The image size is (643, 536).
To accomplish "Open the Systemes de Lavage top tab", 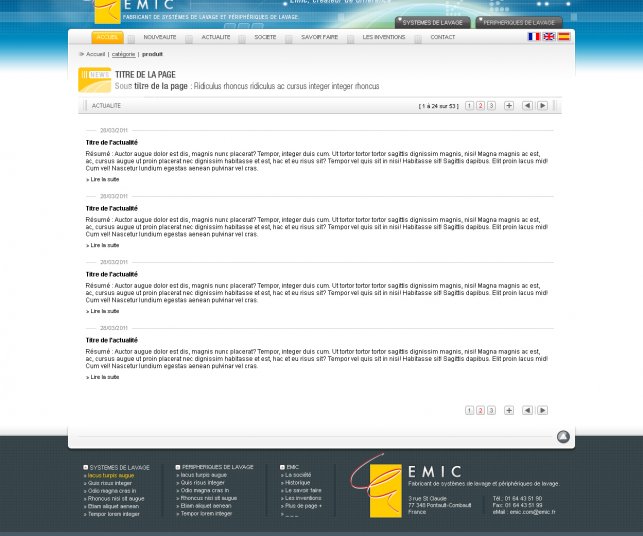I will coord(432,22).
